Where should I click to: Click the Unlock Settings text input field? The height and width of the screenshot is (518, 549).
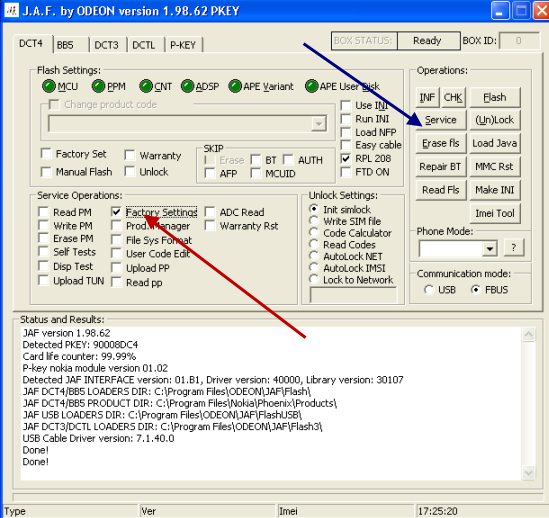[x=354, y=295]
